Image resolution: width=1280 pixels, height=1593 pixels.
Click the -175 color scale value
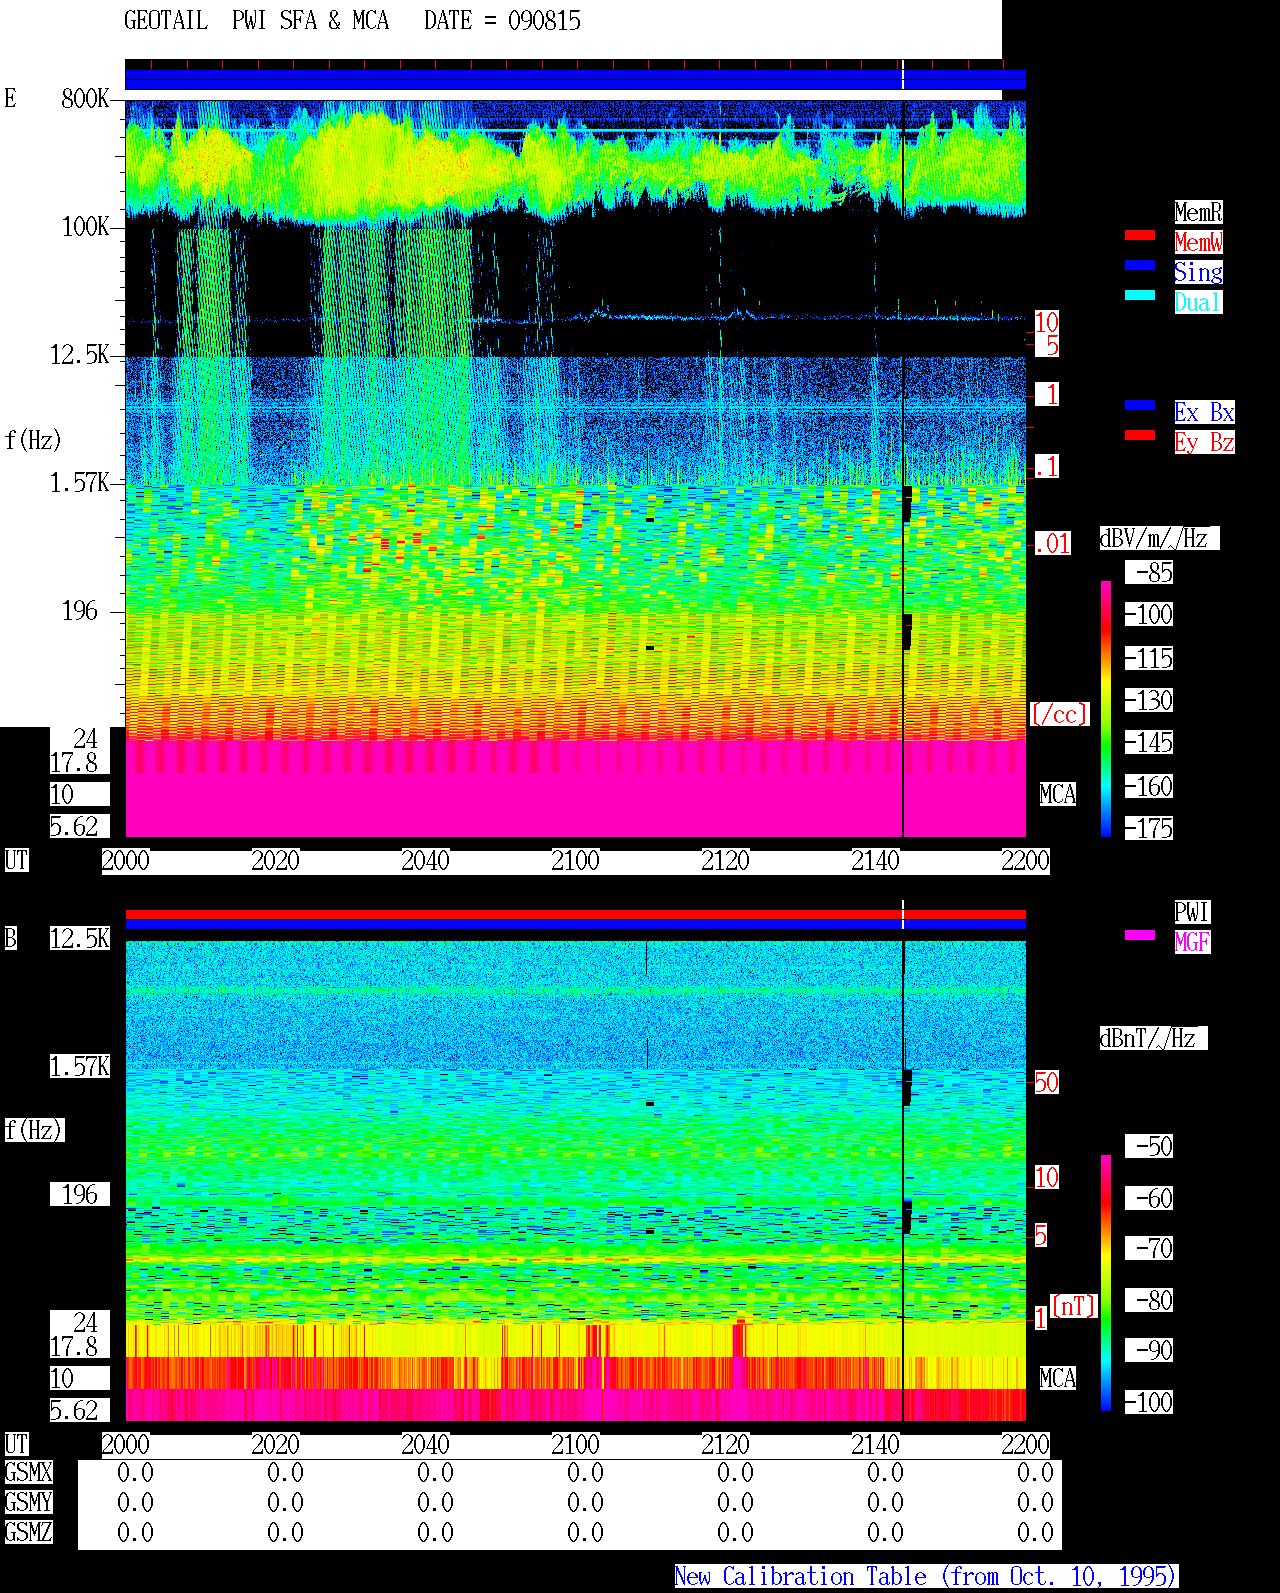(x=1149, y=828)
